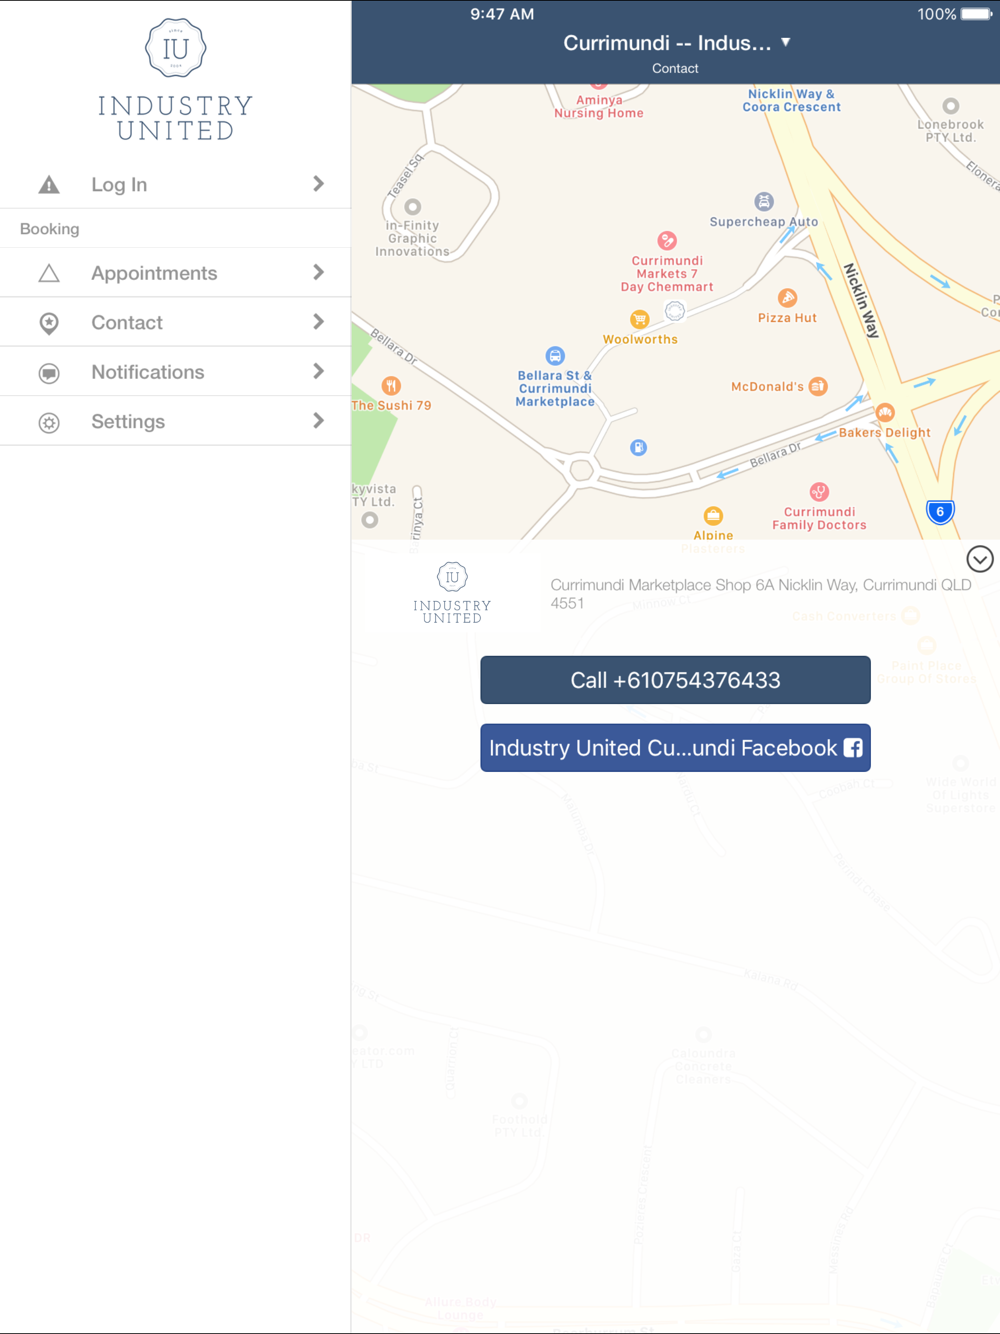1000x1334 pixels.
Task: Tap the Bakers Delight map pin
Action: pyautogui.click(x=885, y=412)
